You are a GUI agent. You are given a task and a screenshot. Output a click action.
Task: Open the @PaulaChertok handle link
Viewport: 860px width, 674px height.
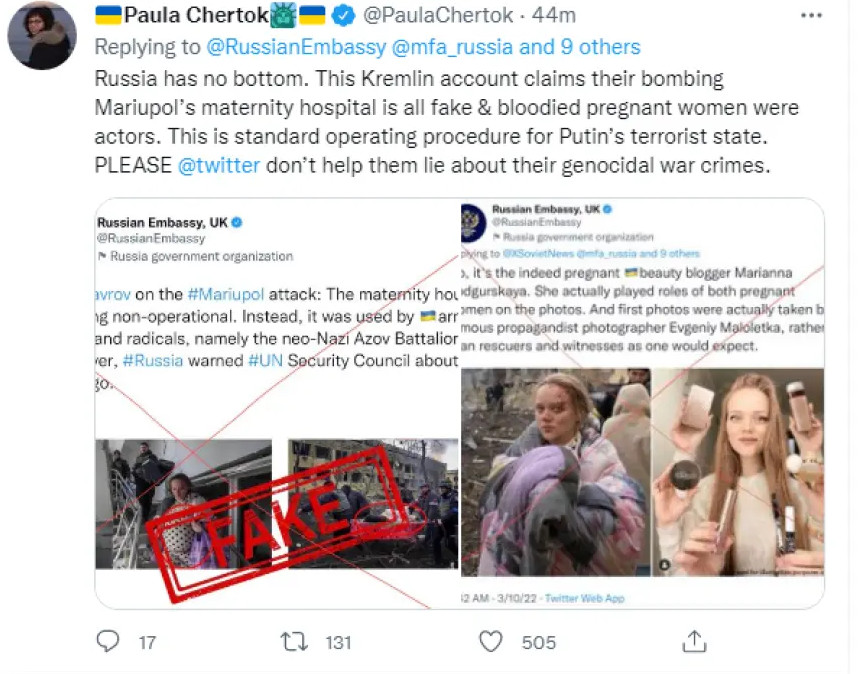(x=438, y=15)
